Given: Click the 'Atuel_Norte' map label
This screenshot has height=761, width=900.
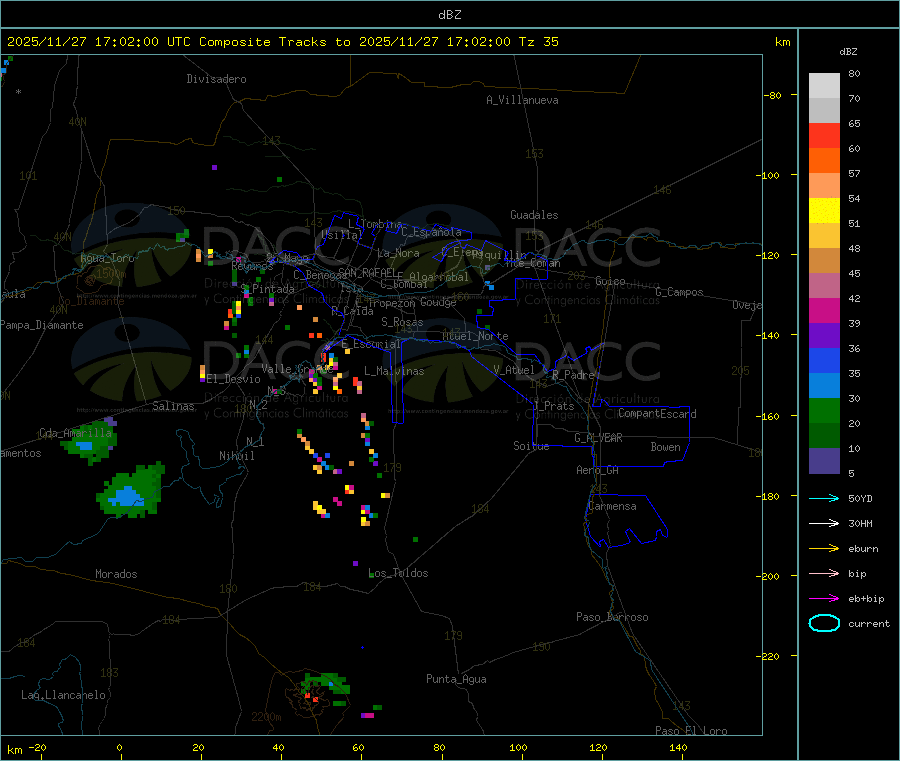Looking at the screenshot, I should tap(475, 336).
